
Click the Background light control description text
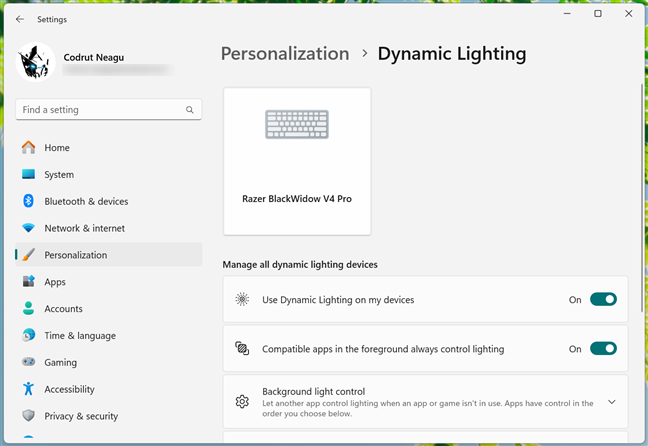click(x=428, y=408)
